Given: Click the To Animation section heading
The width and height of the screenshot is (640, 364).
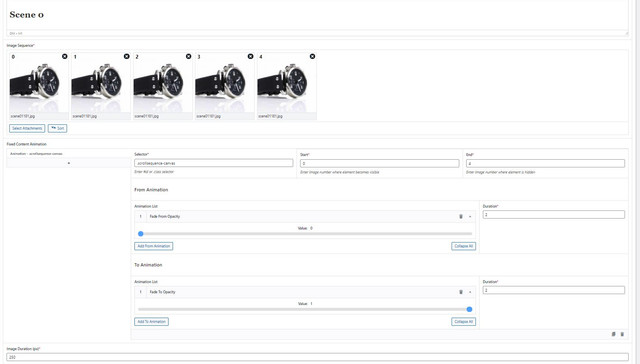Looking at the screenshot, I should click(148, 265).
